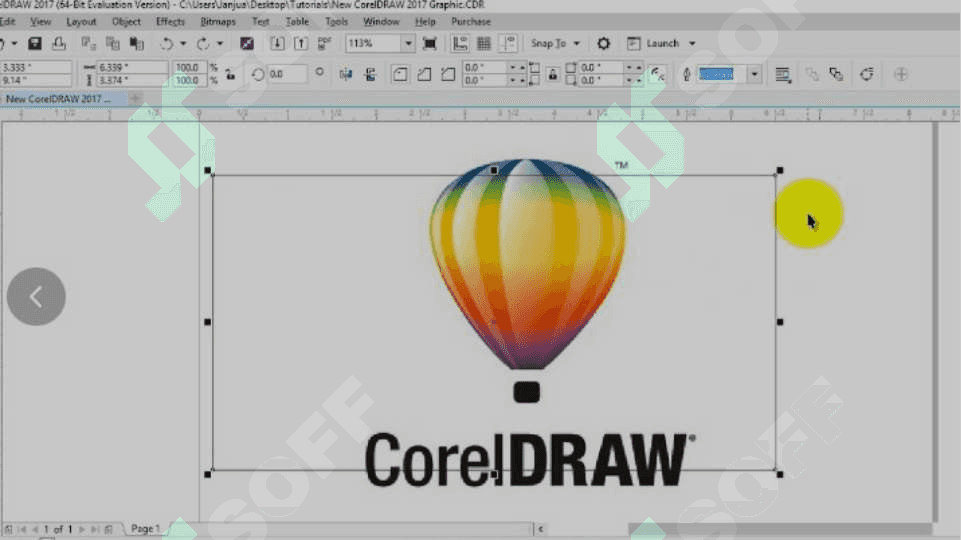Select the round corner icon

400,74
